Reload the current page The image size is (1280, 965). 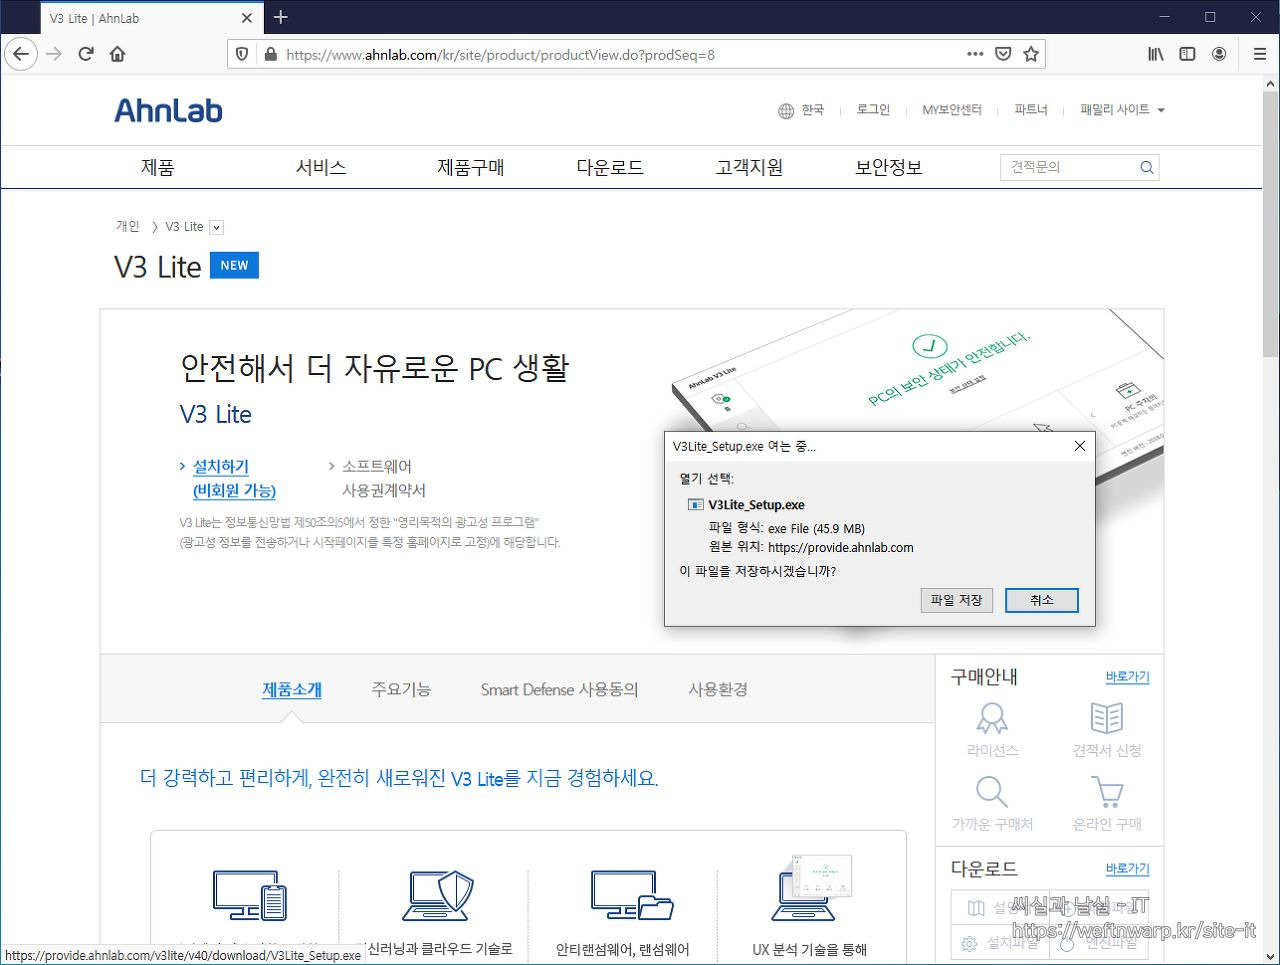pos(86,54)
